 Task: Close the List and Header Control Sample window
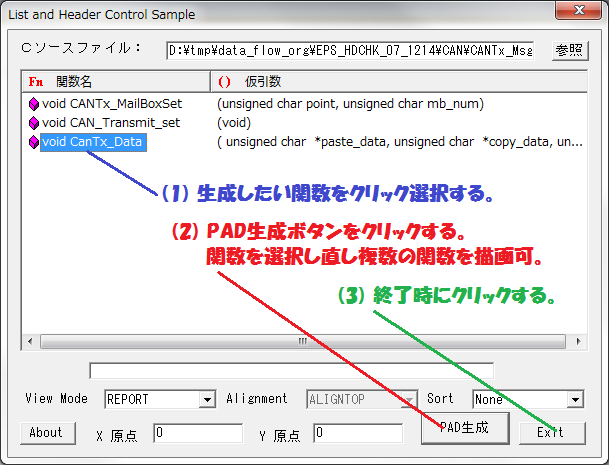(579, 10)
